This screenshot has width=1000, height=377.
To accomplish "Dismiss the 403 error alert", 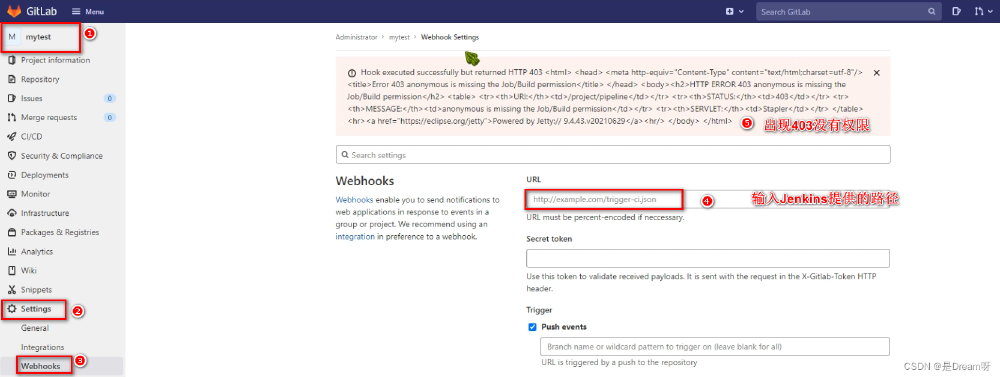I will click(x=876, y=73).
